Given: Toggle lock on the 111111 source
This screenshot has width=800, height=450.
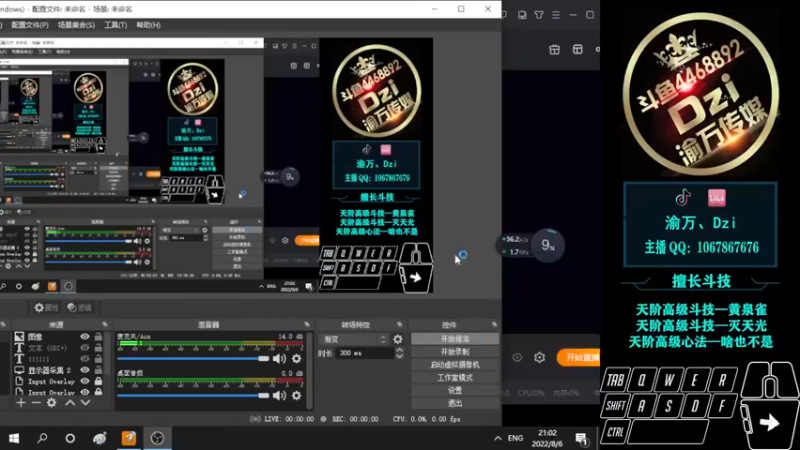Looking at the screenshot, I should pos(98,359).
